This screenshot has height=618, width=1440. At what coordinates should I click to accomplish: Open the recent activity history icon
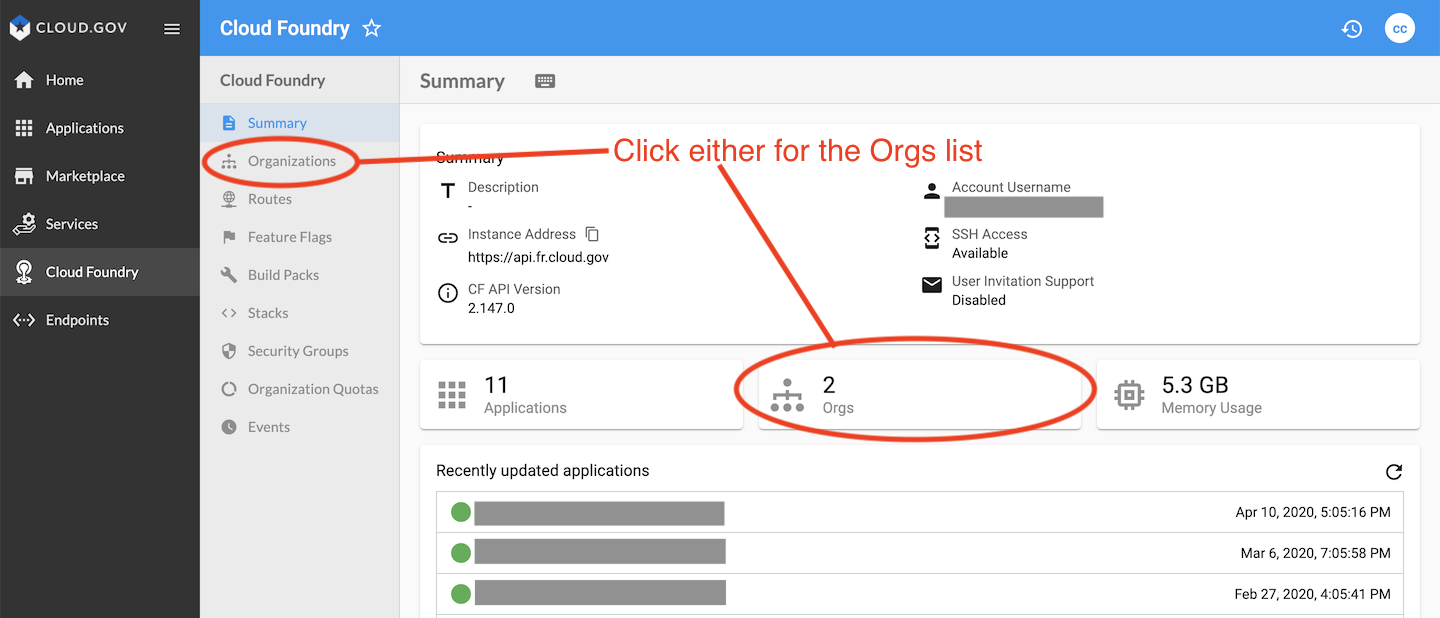click(x=1352, y=29)
